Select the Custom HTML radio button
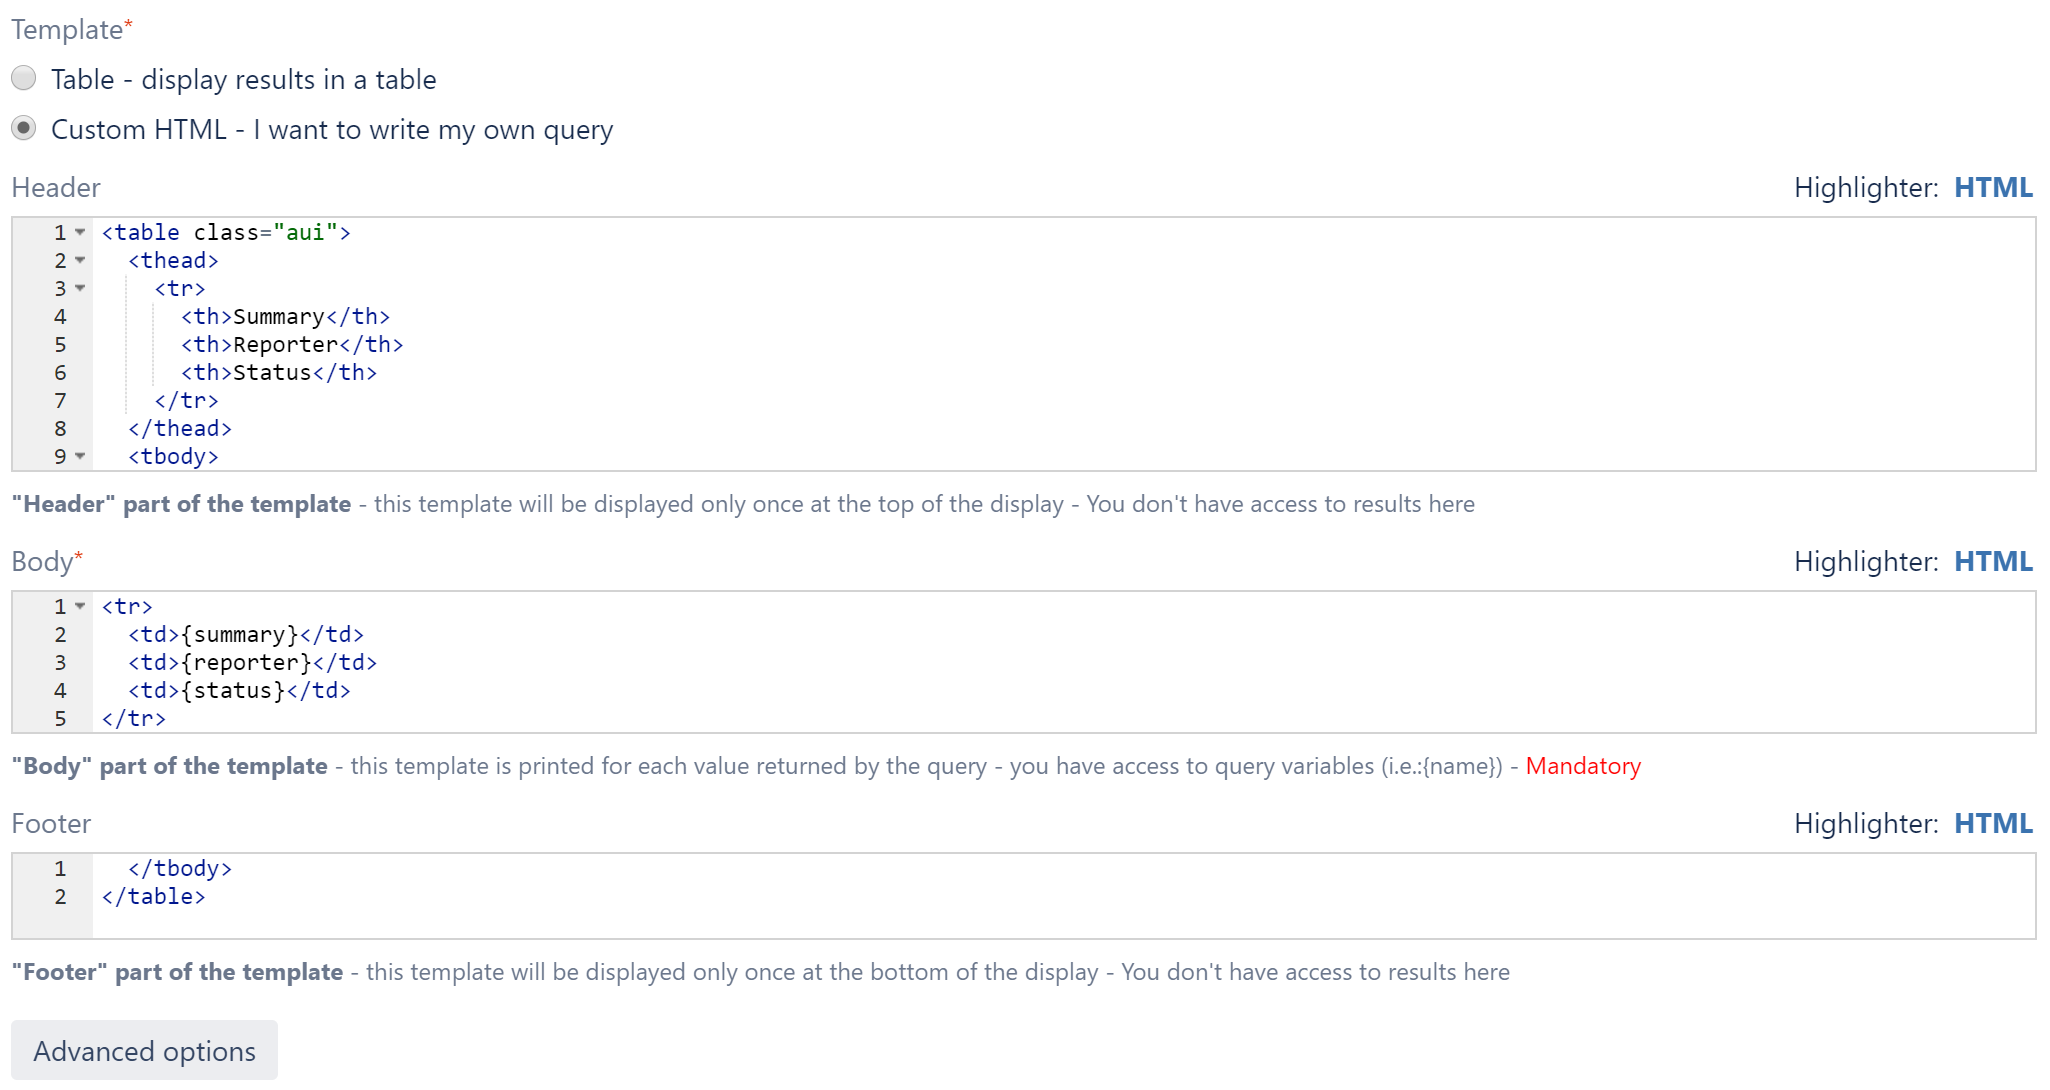This screenshot has width=2050, height=1090. 24,128
